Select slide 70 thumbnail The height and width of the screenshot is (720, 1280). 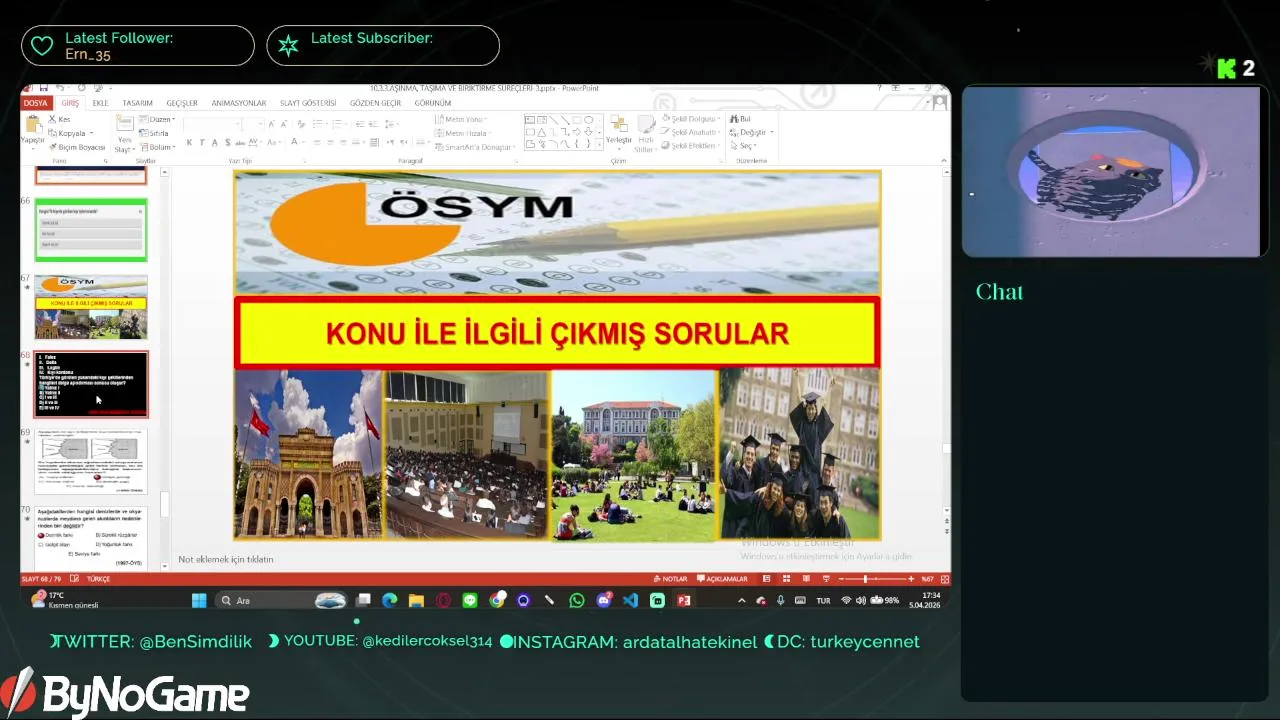(91, 538)
